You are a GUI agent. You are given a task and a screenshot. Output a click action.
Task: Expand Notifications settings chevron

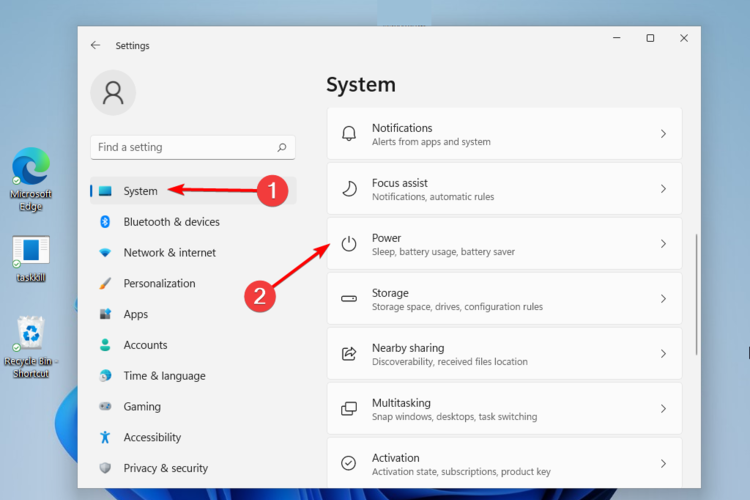tap(663, 134)
